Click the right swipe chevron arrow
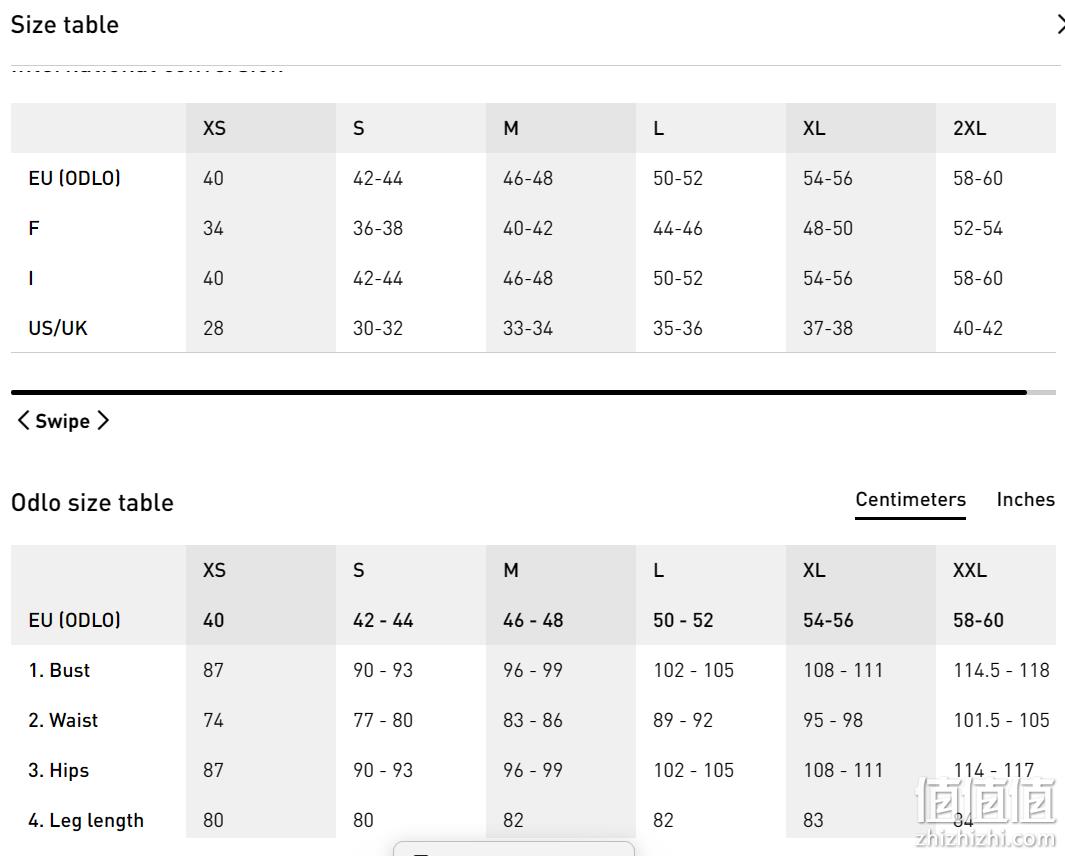The image size is (1065, 856). 103,421
